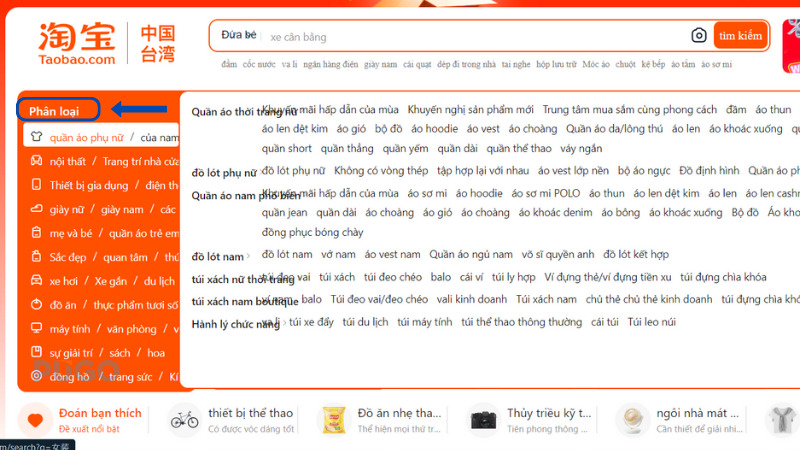Image resolution: width=800 pixels, height=450 pixels.
Task: Open the Đứa bé search type selector
Action: 241,36
